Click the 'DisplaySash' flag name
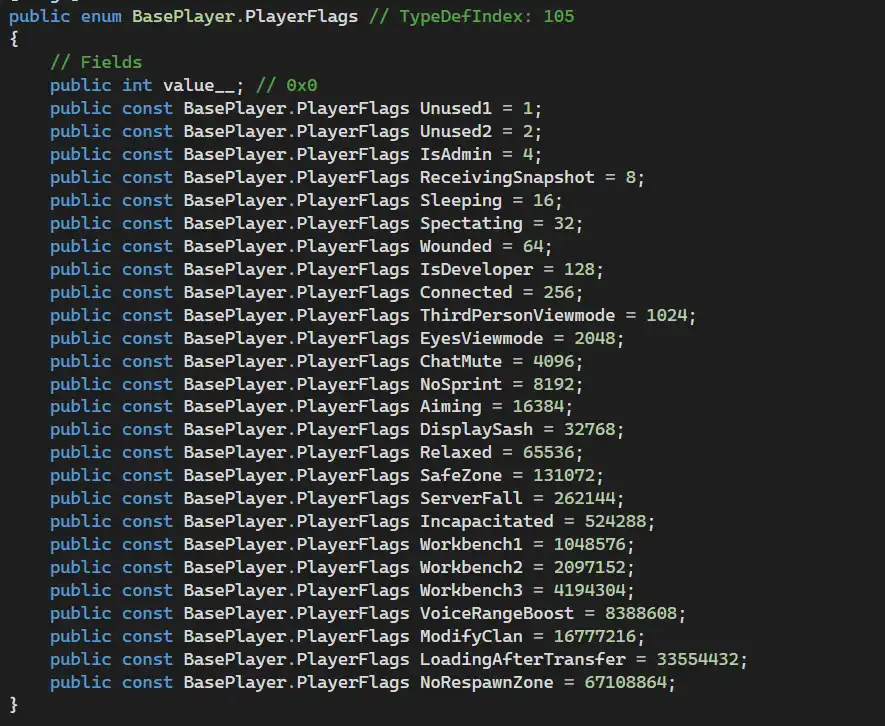Viewport: 885px width, 726px height. coord(476,430)
